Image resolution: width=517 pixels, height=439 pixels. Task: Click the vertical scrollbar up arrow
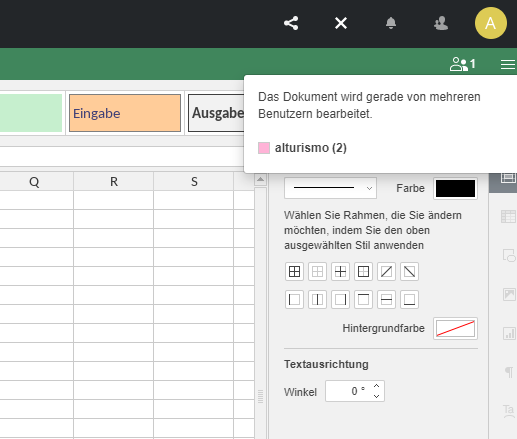click(261, 180)
